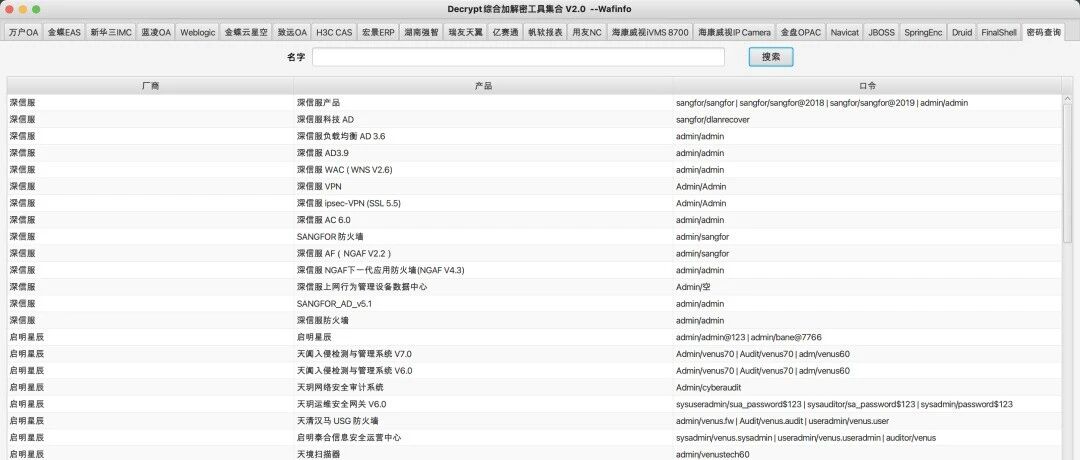Switch to the 海康威视IP Camera tab
Screen dimensions: 1080x460
(734, 32)
